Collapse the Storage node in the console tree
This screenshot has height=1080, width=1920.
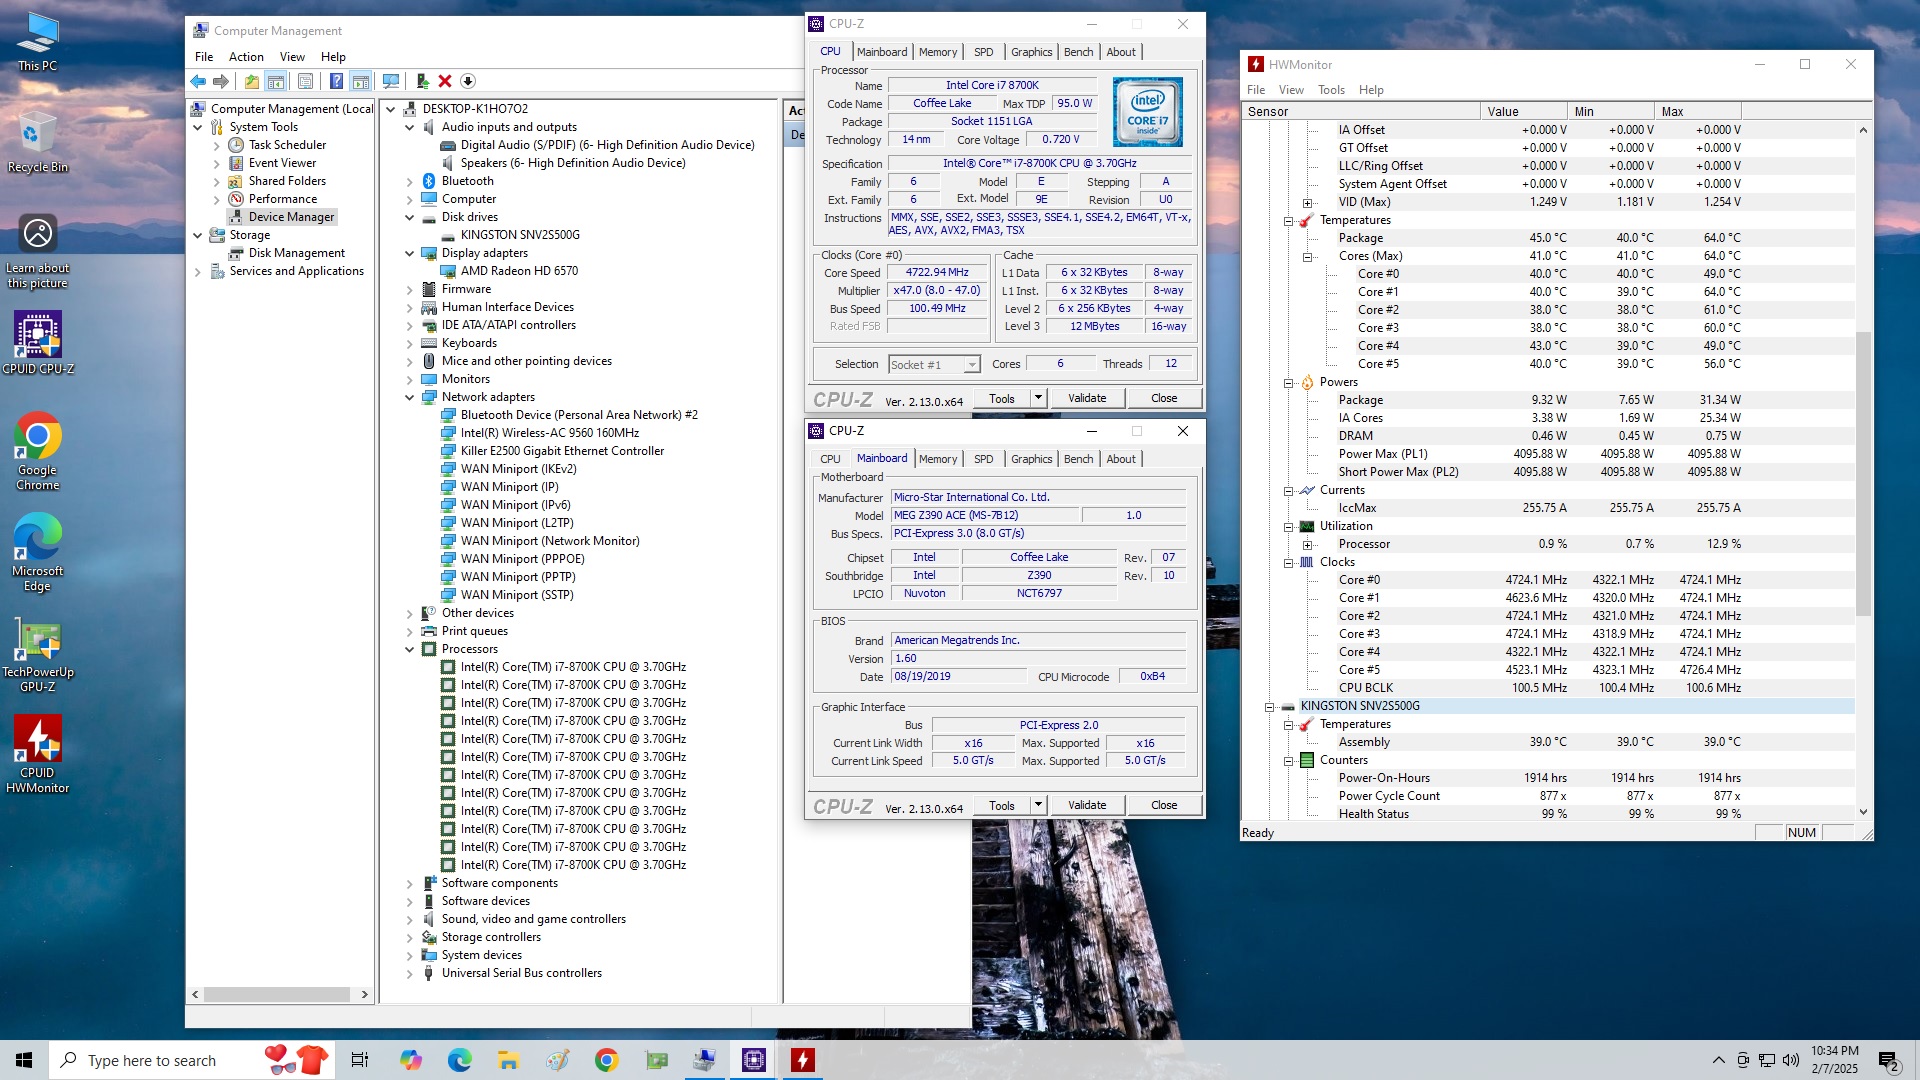[x=197, y=235]
